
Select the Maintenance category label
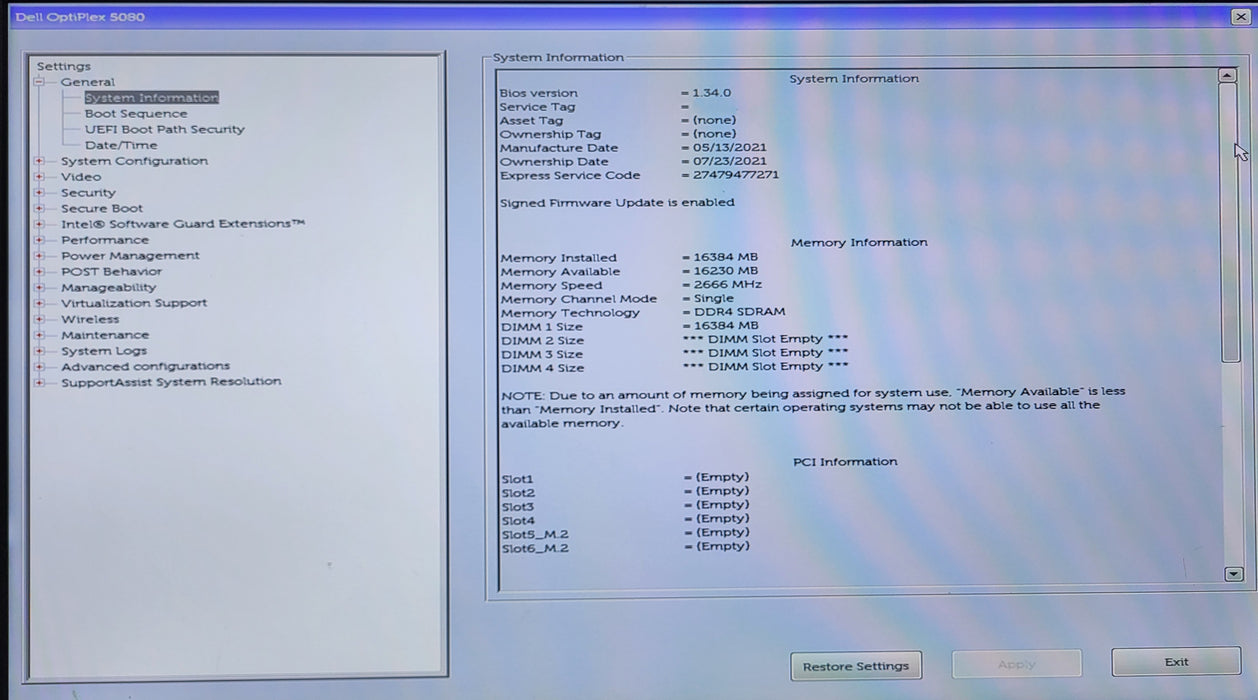[104, 335]
